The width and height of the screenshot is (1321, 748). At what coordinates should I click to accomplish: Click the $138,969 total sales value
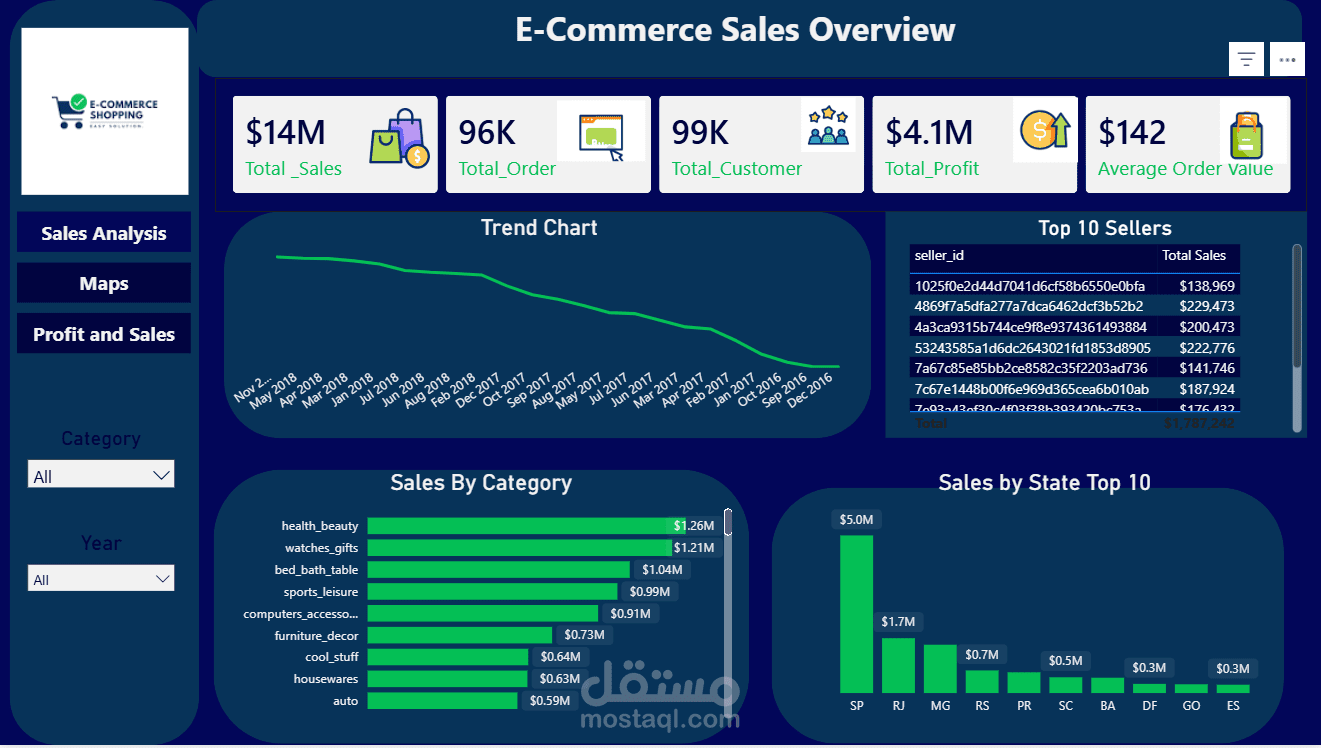pos(1206,286)
